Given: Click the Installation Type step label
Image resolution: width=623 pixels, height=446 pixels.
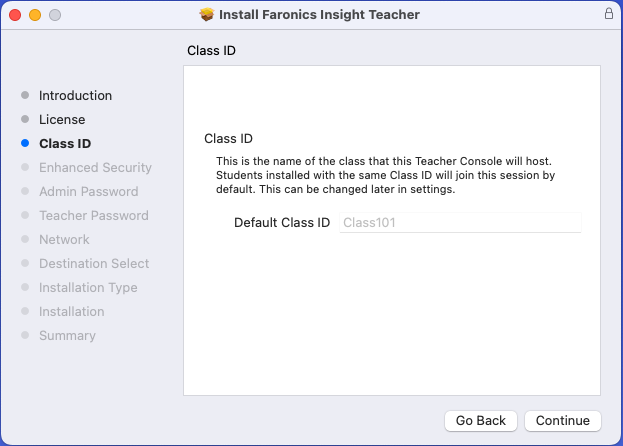Looking at the screenshot, I should click(x=88, y=288).
